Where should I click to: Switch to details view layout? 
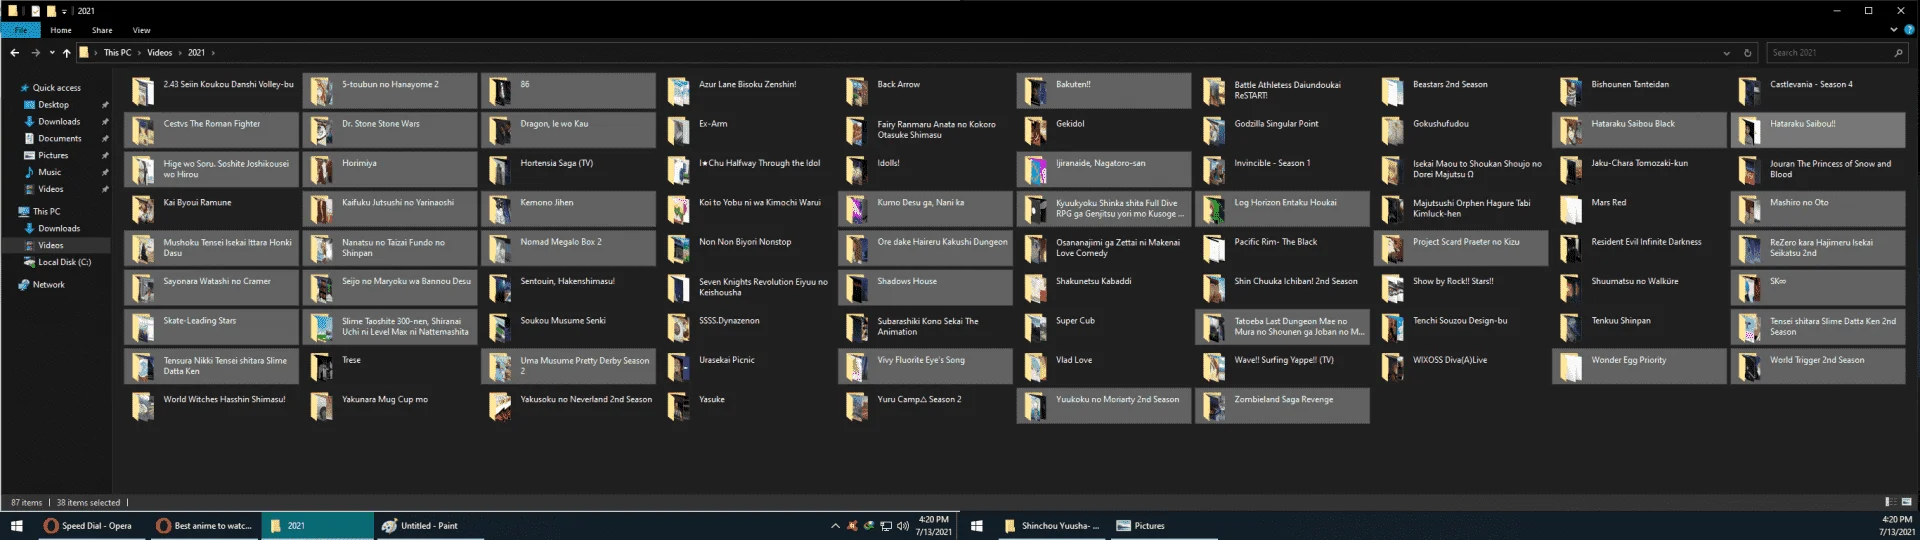[x=1889, y=502]
